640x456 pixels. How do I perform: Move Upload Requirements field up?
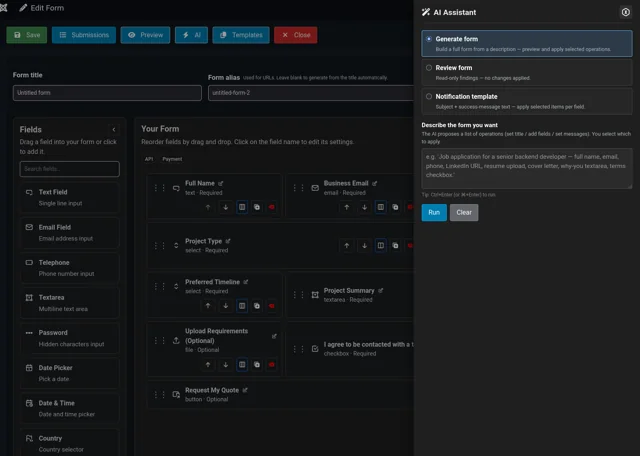coord(208,365)
